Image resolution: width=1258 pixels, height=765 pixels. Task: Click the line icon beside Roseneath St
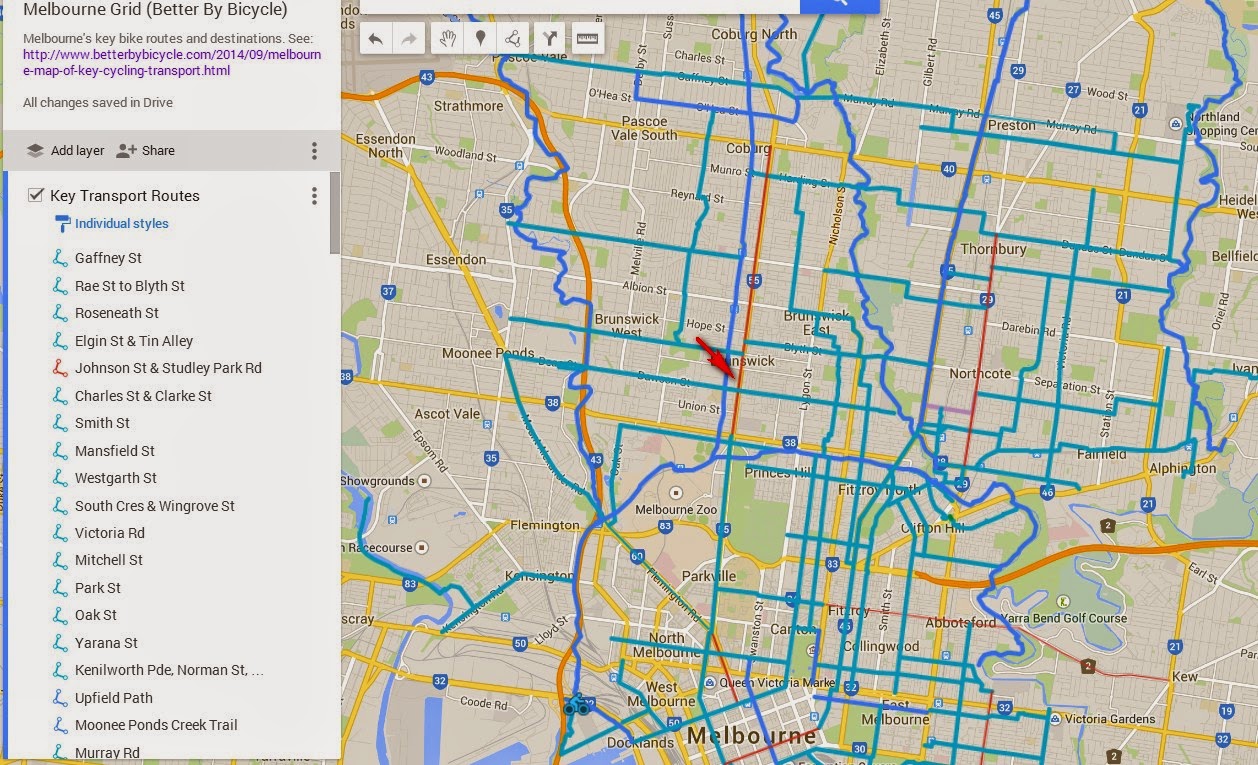(60, 313)
